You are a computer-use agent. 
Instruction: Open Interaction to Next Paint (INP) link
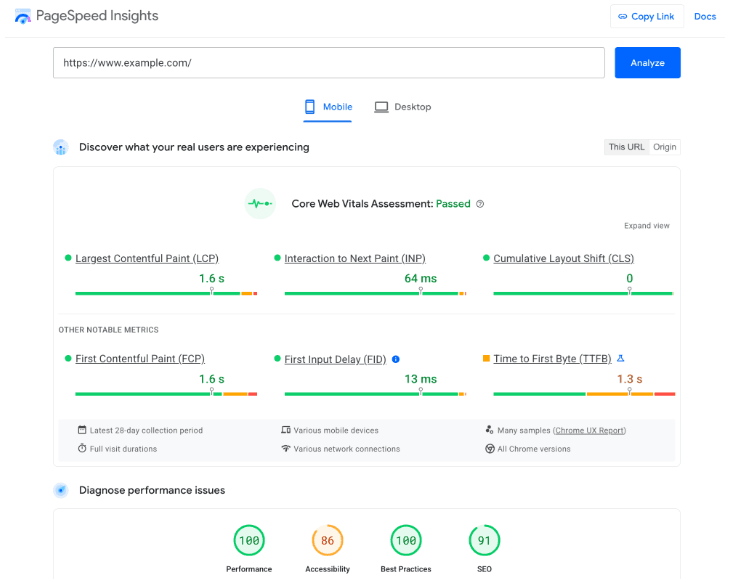pos(355,259)
